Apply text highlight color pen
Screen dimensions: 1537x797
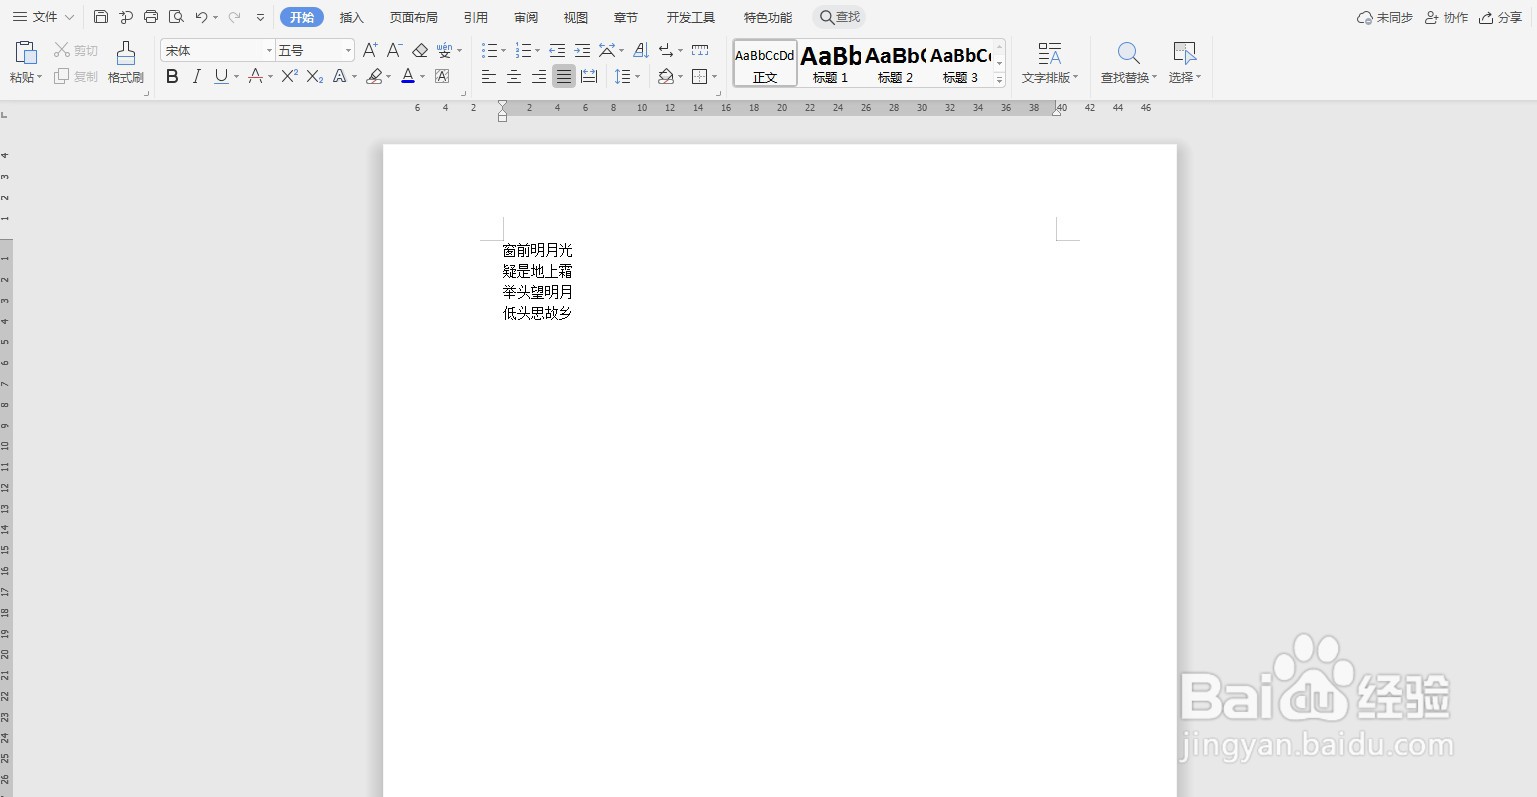click(x=374, y=76)
